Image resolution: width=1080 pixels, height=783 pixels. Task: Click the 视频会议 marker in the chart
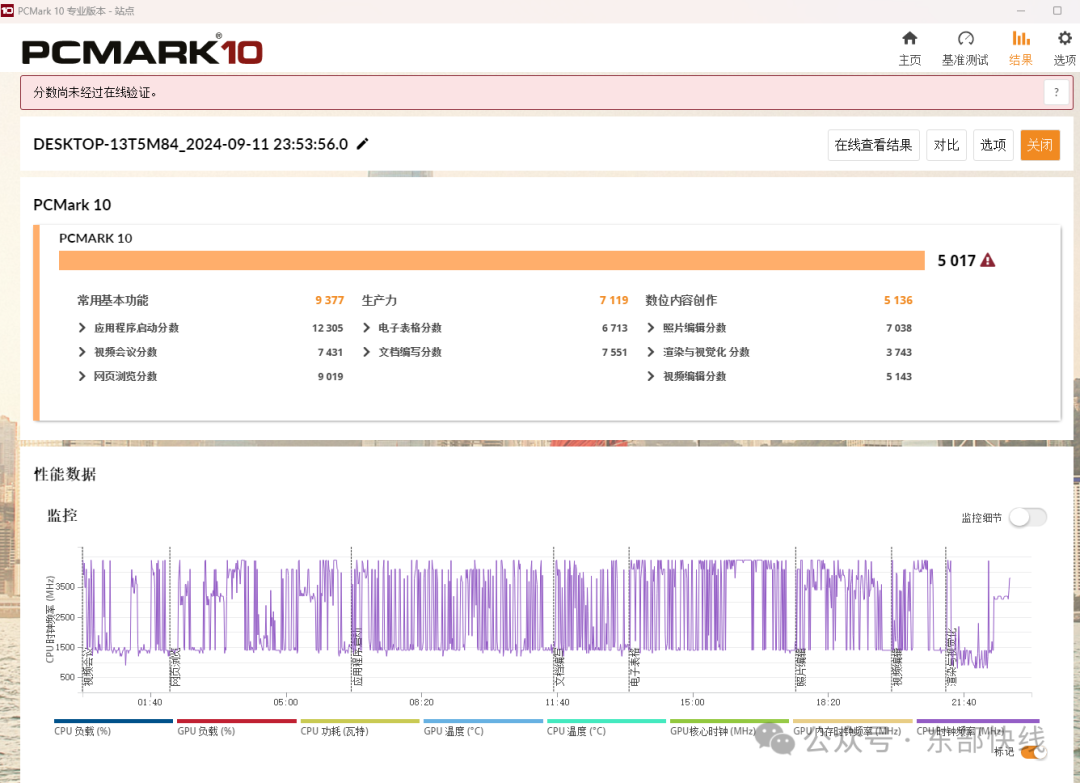point(87,667)
